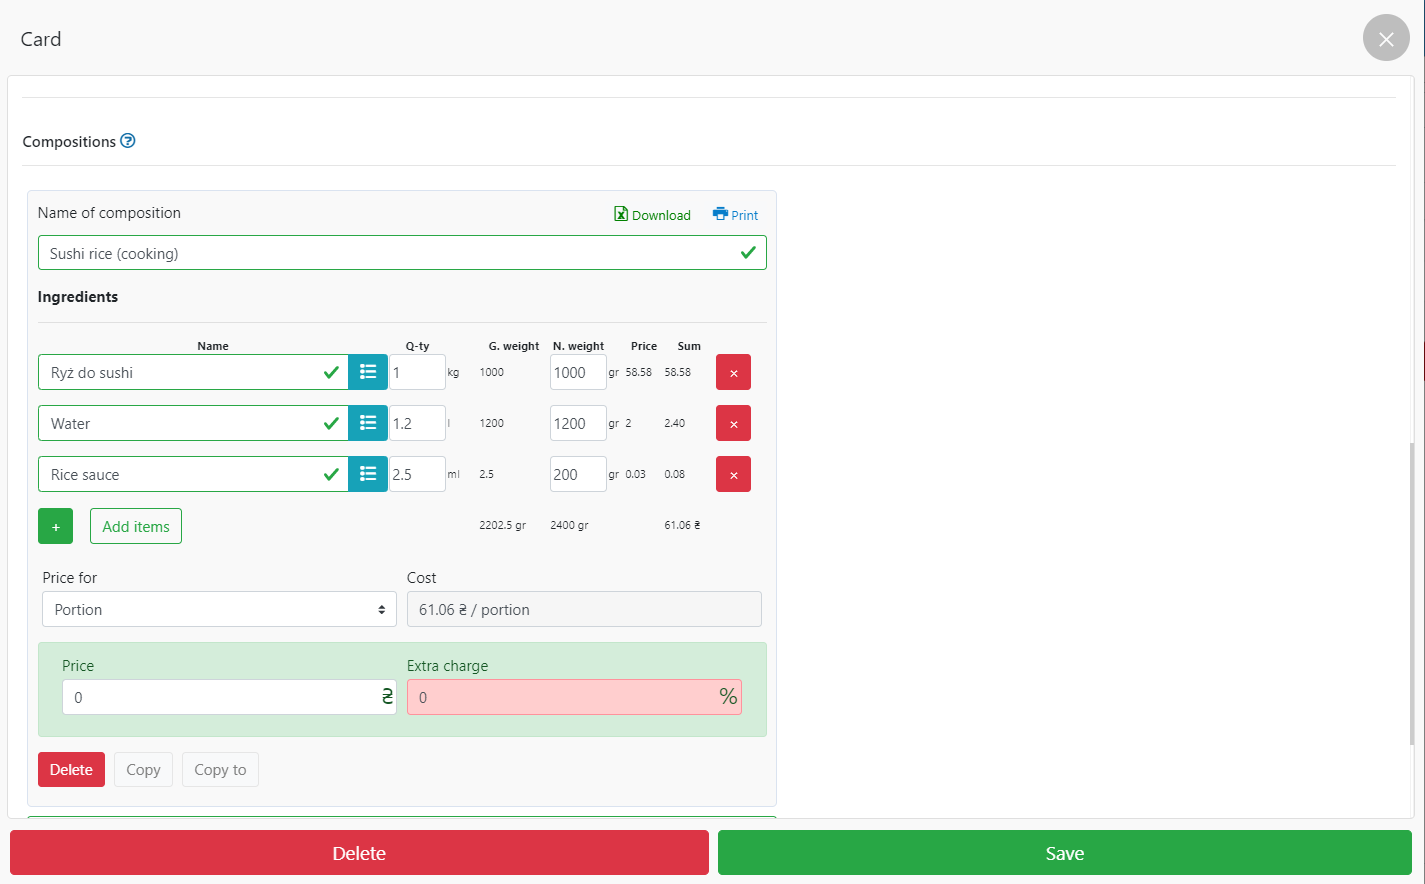This screenshot has height=884, width=1425.
Task: Open ingredient list icon for Rice sauce
Action: [x=367, y=474]
